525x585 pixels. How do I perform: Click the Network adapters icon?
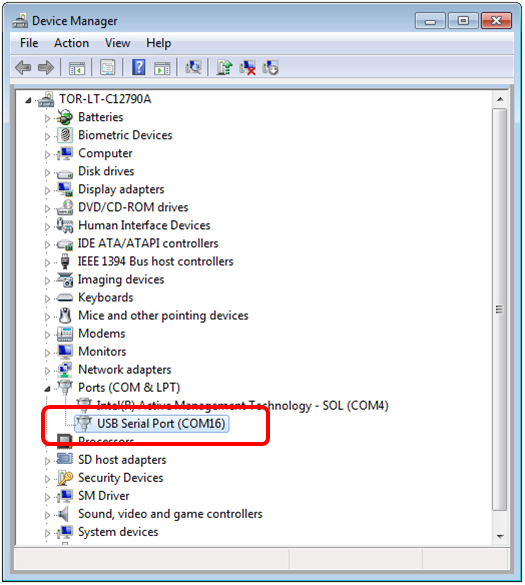65,370
